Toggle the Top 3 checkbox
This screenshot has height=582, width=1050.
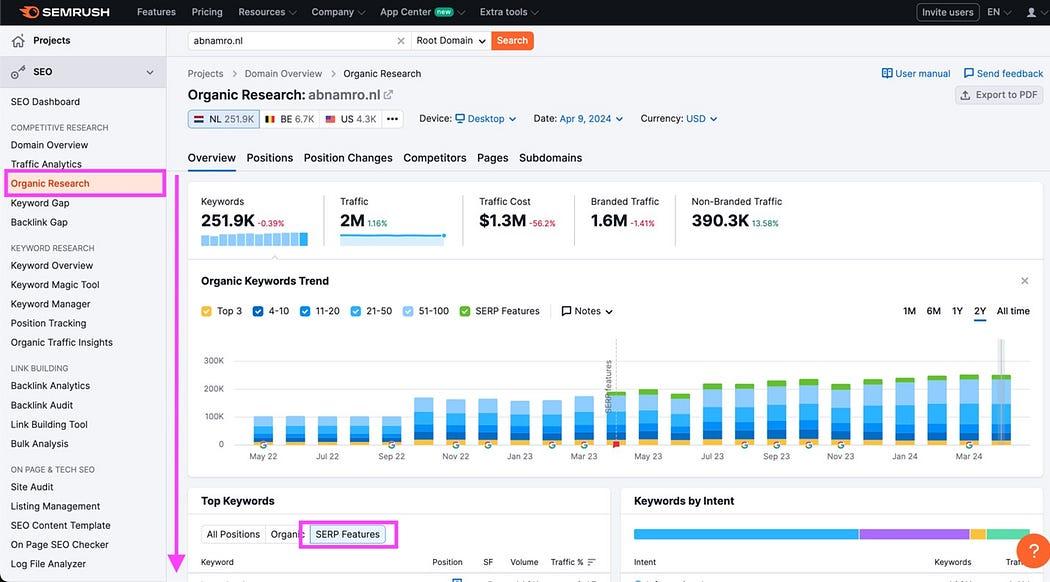206,311
